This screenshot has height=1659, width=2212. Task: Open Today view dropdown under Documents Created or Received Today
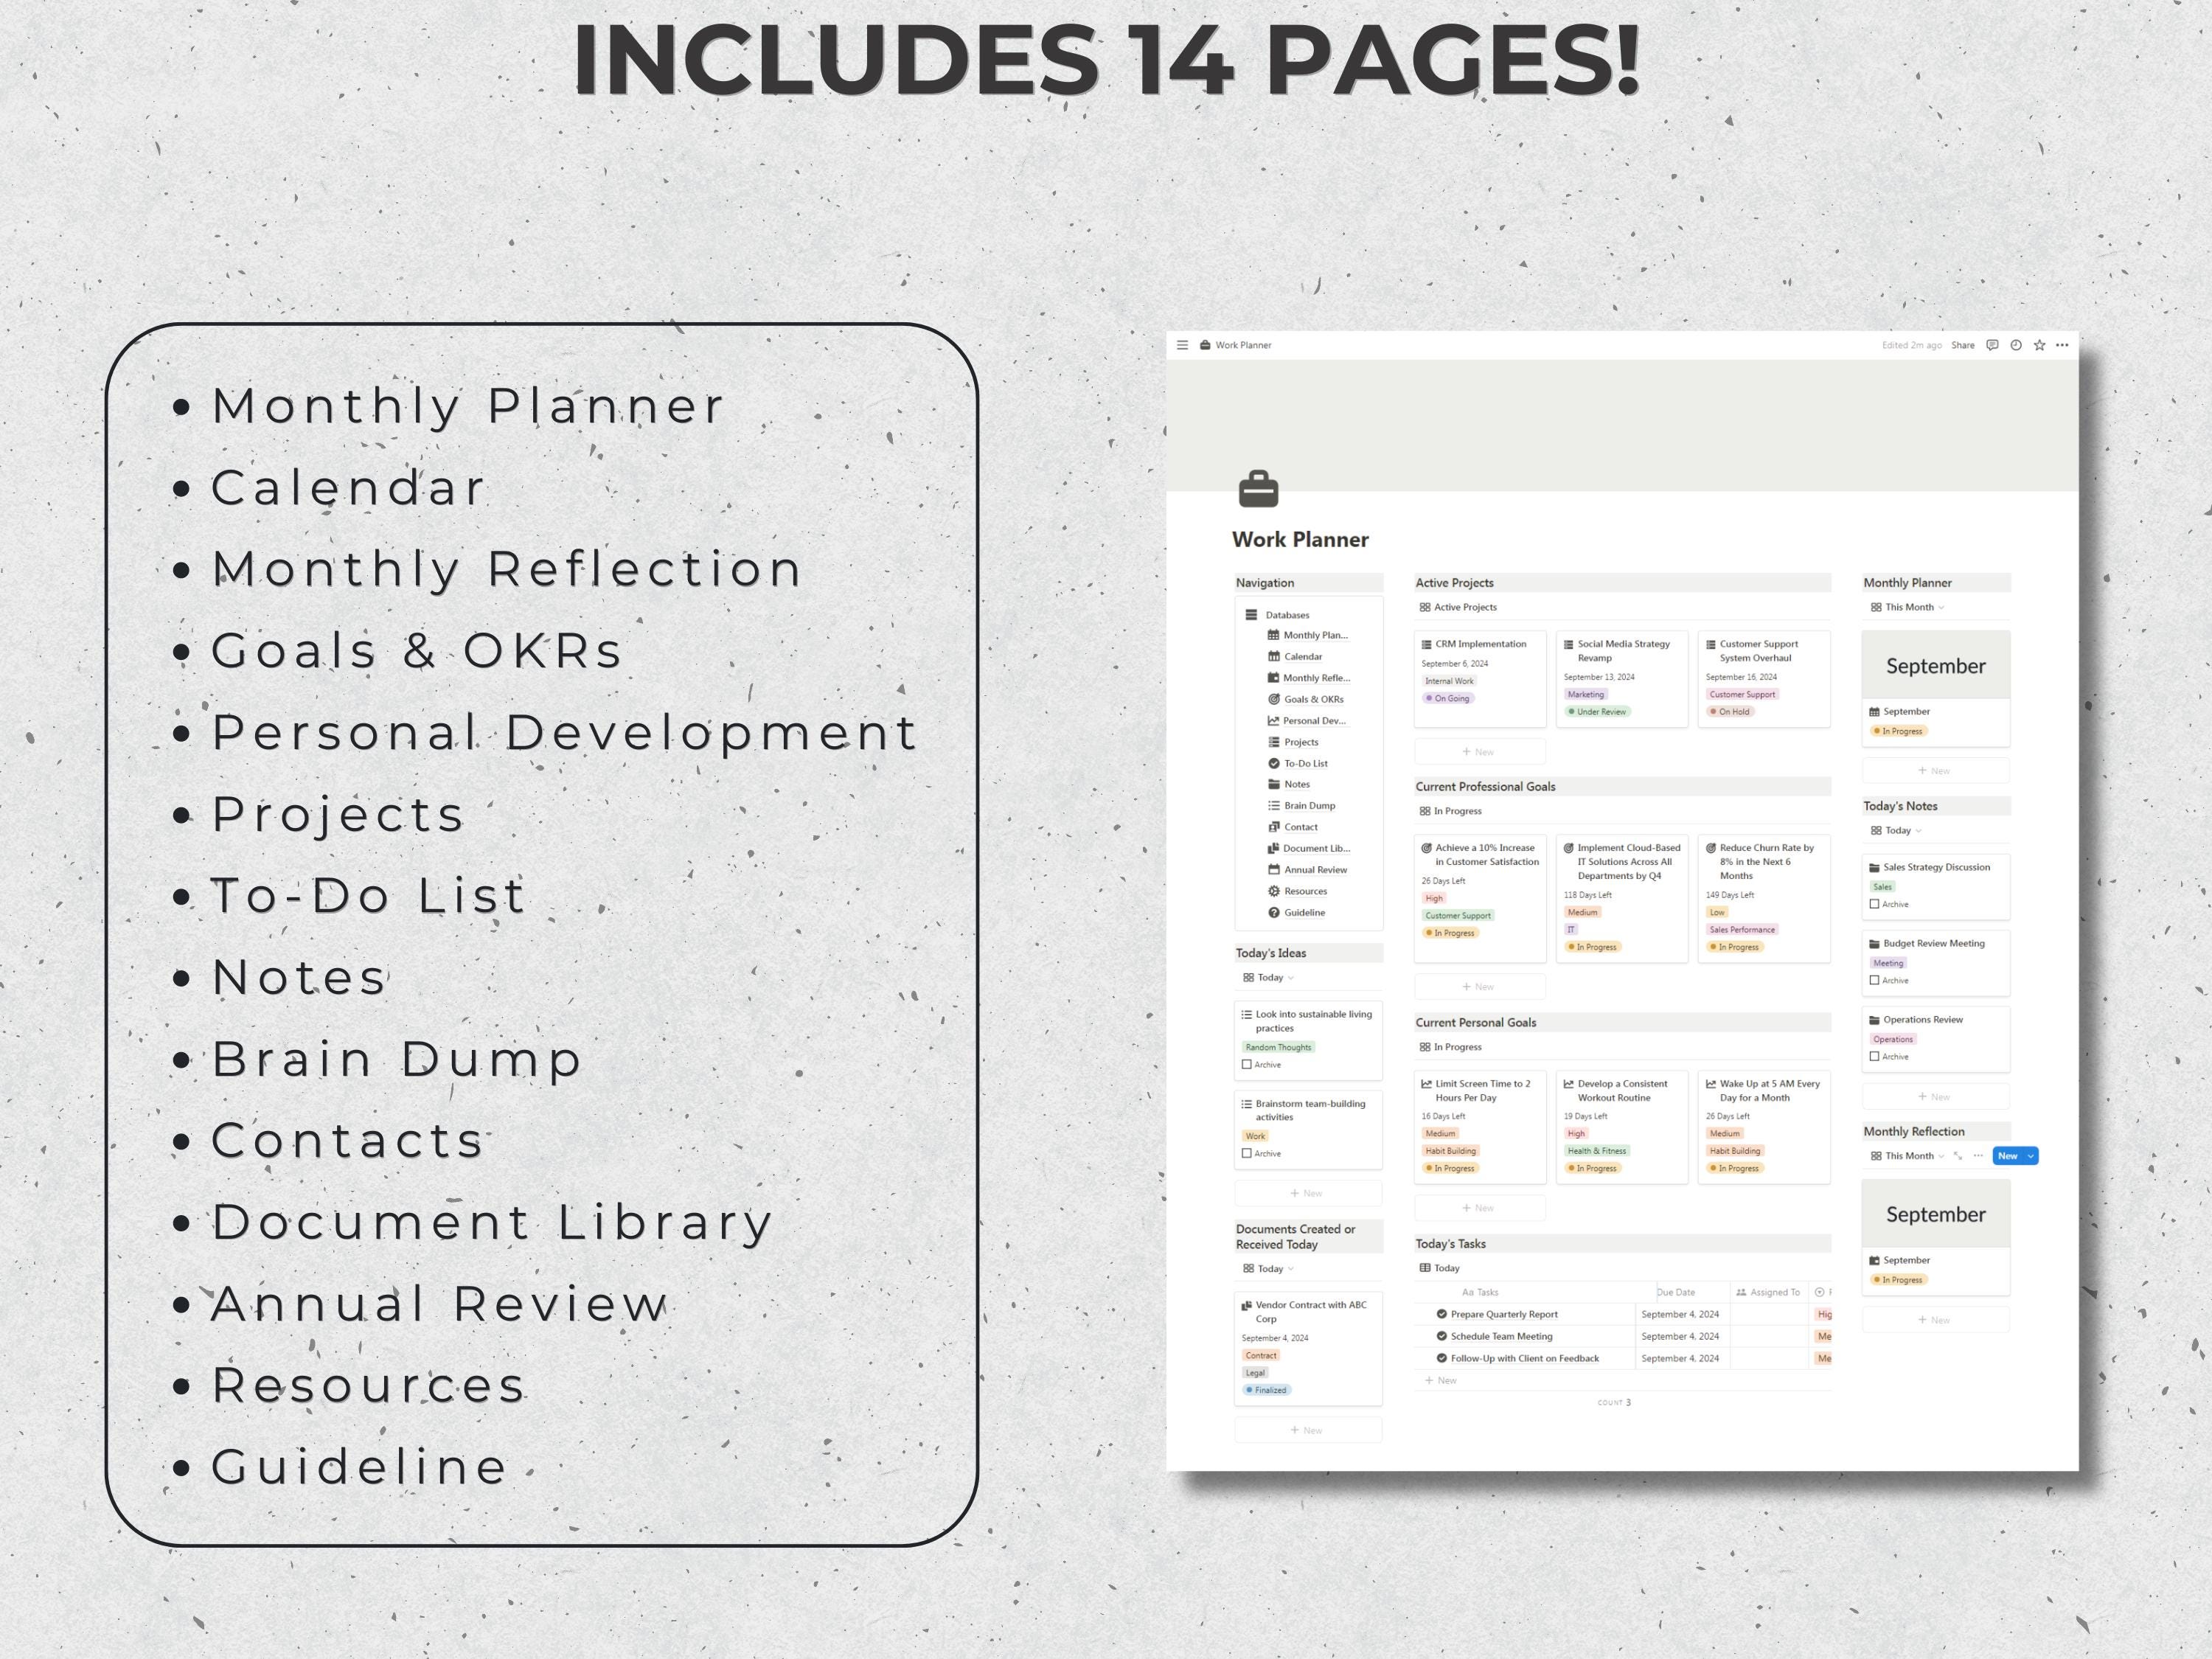(x=1268, y=1268)
